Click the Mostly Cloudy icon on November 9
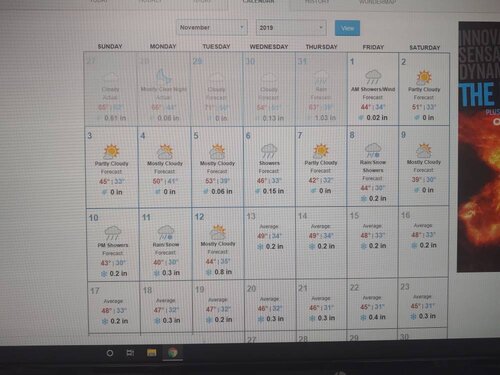Screen dimensions: 500x375 pos(424,150)
